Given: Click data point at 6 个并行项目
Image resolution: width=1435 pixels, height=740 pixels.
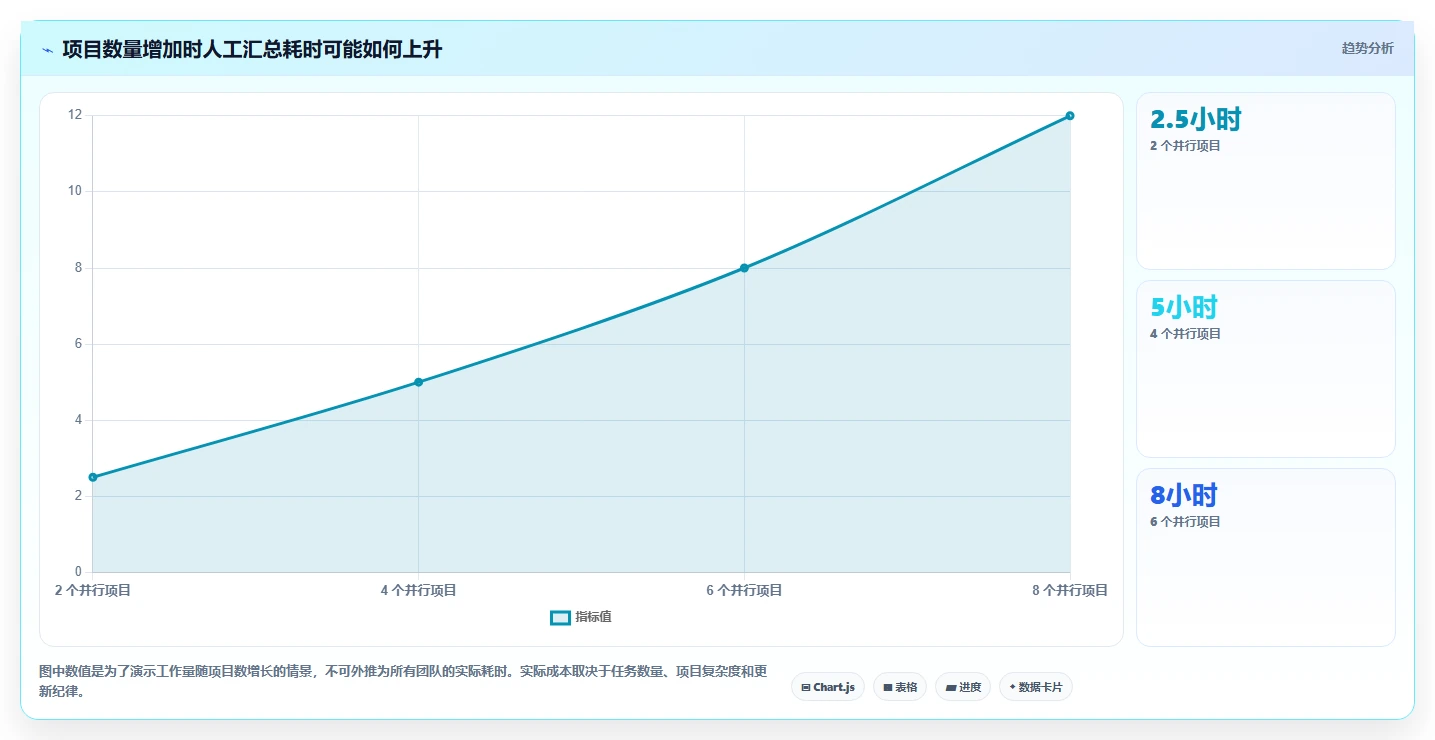Looking at the screenshot, I should pyautogui.click(x=744, y=268).
